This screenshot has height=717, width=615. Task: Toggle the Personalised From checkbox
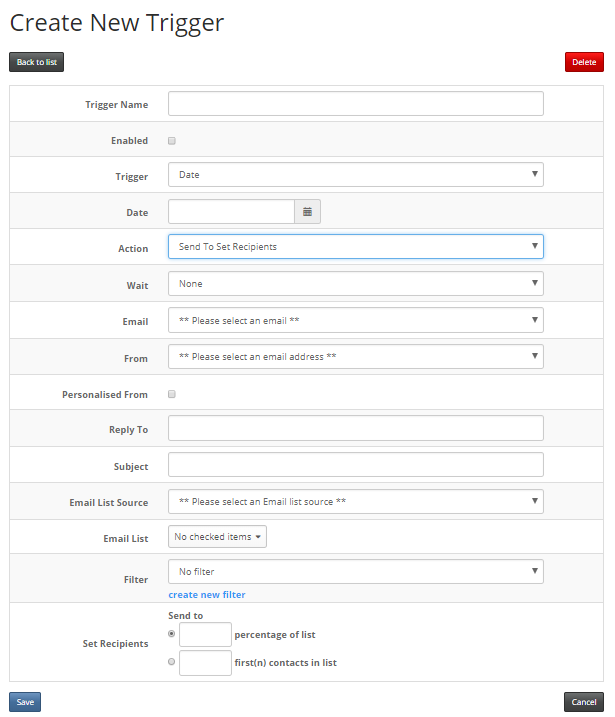(172, 394)
